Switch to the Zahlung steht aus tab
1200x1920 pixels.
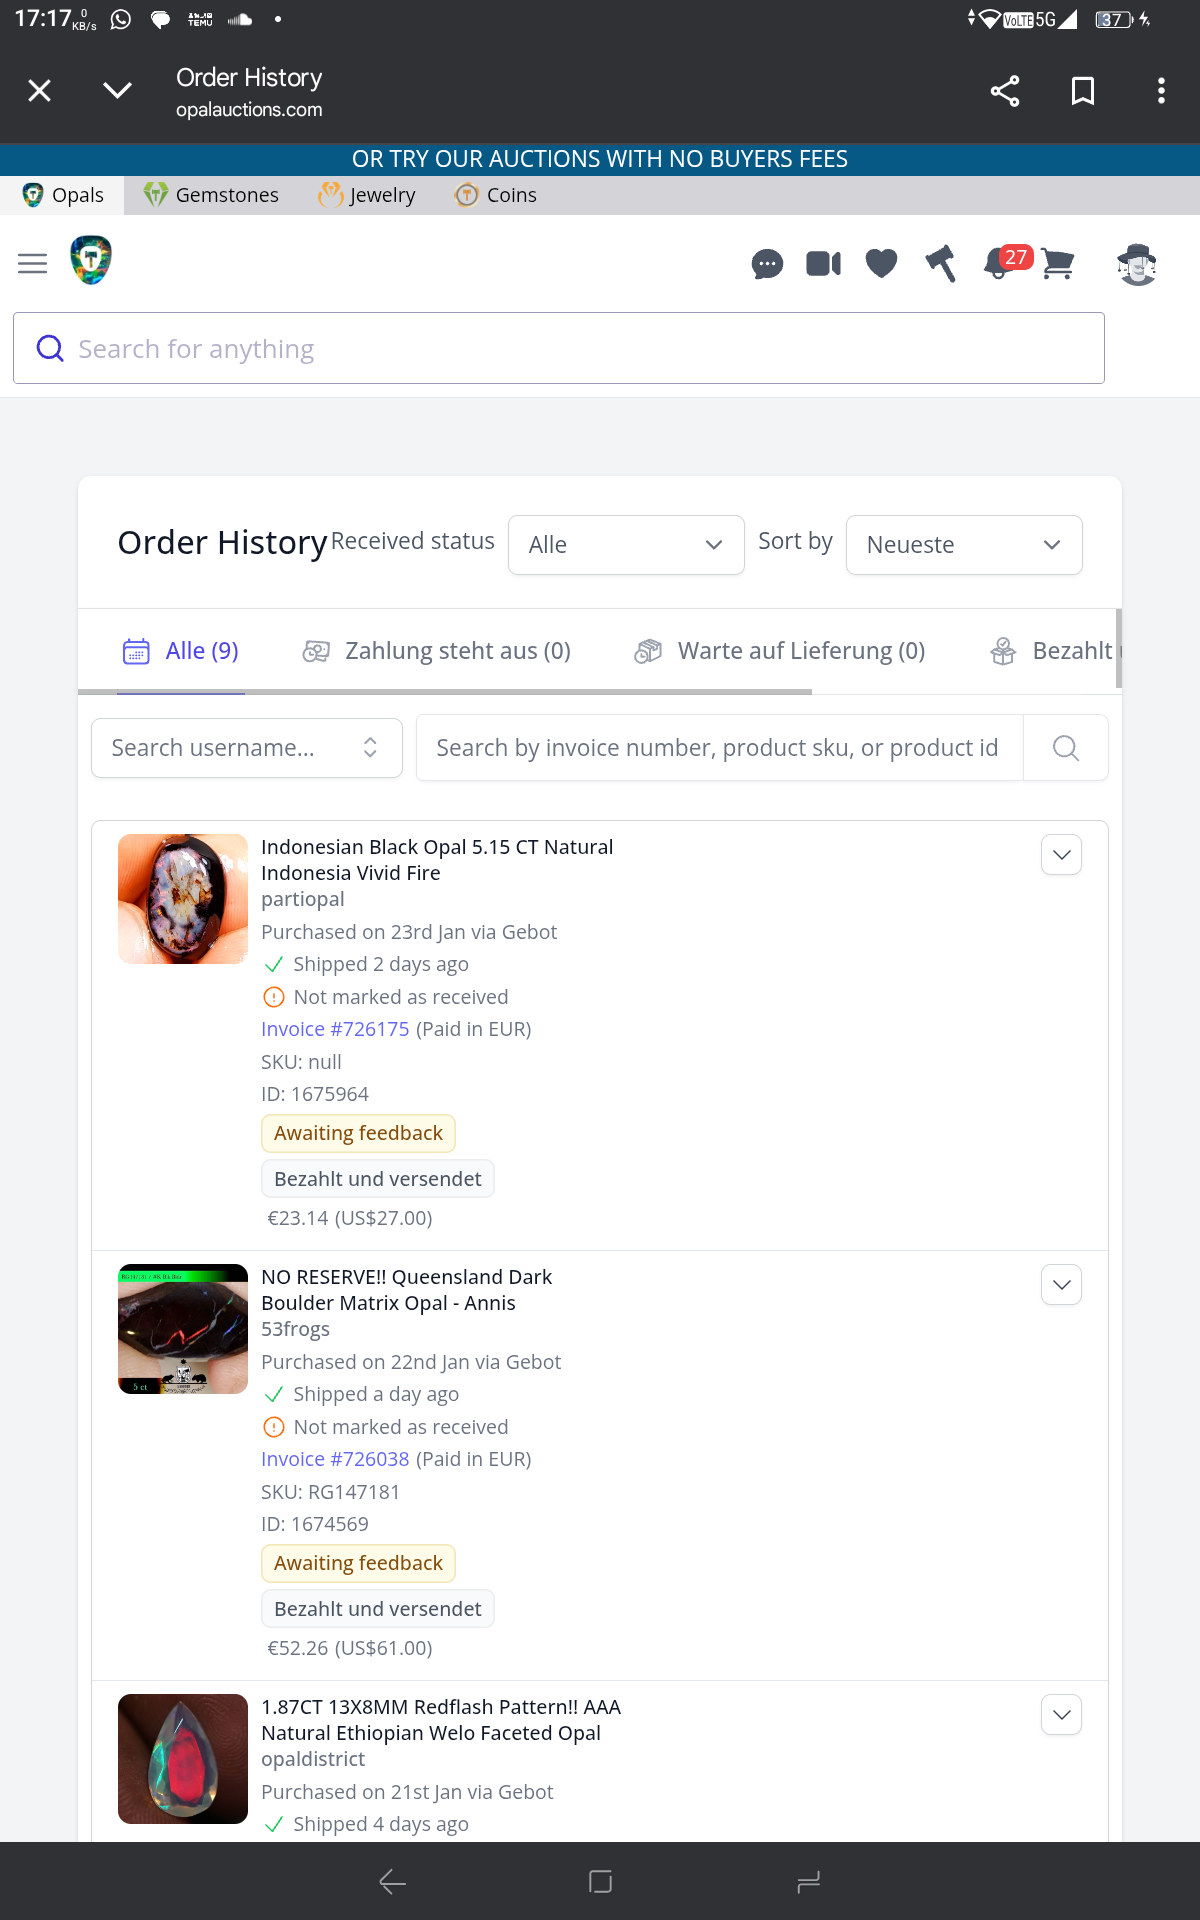[437, 651]
